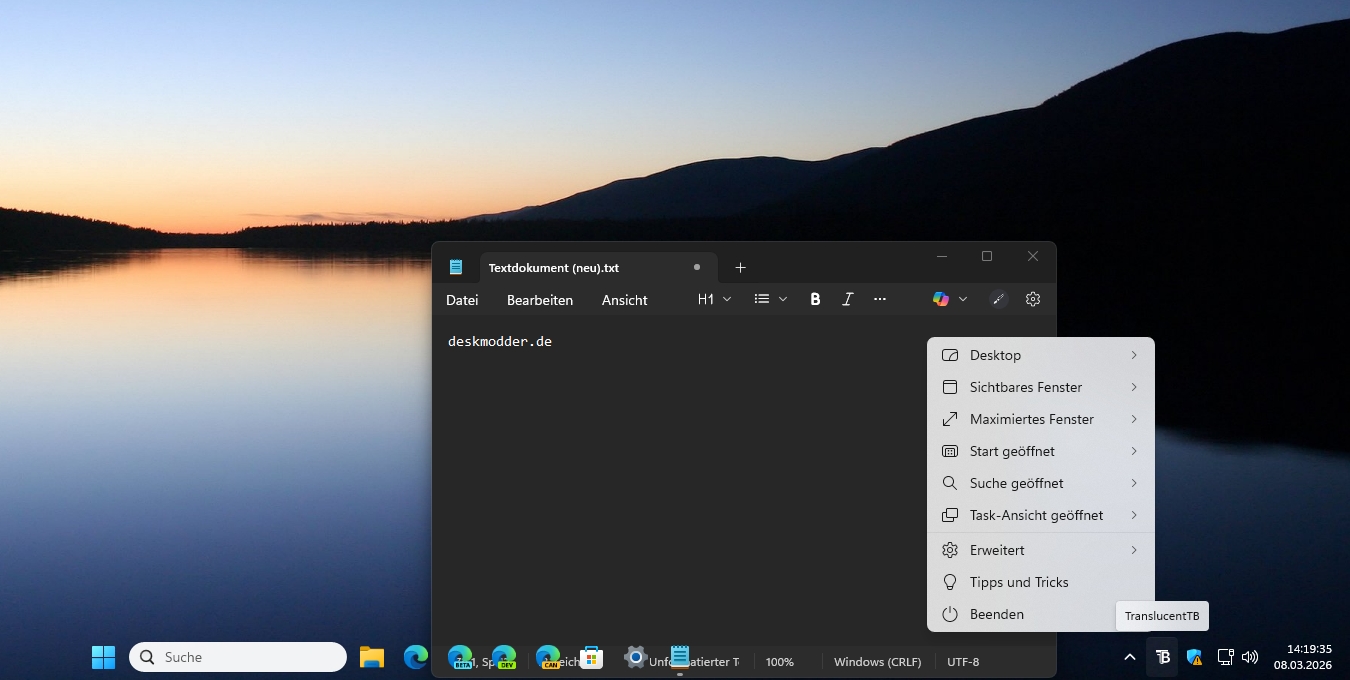Expand the H1 heading dropdown
Screen dimensions: 1350x680
point(714,299)
